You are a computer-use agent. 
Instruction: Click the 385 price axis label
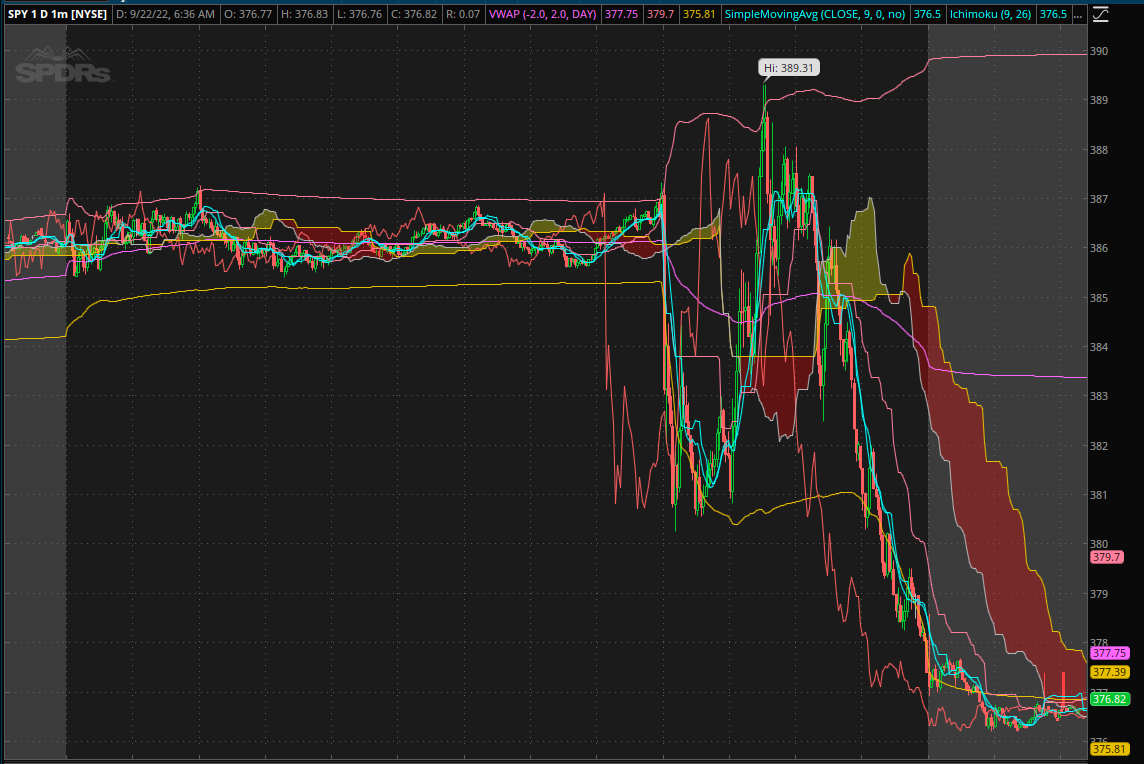(x=1099, y=298)
